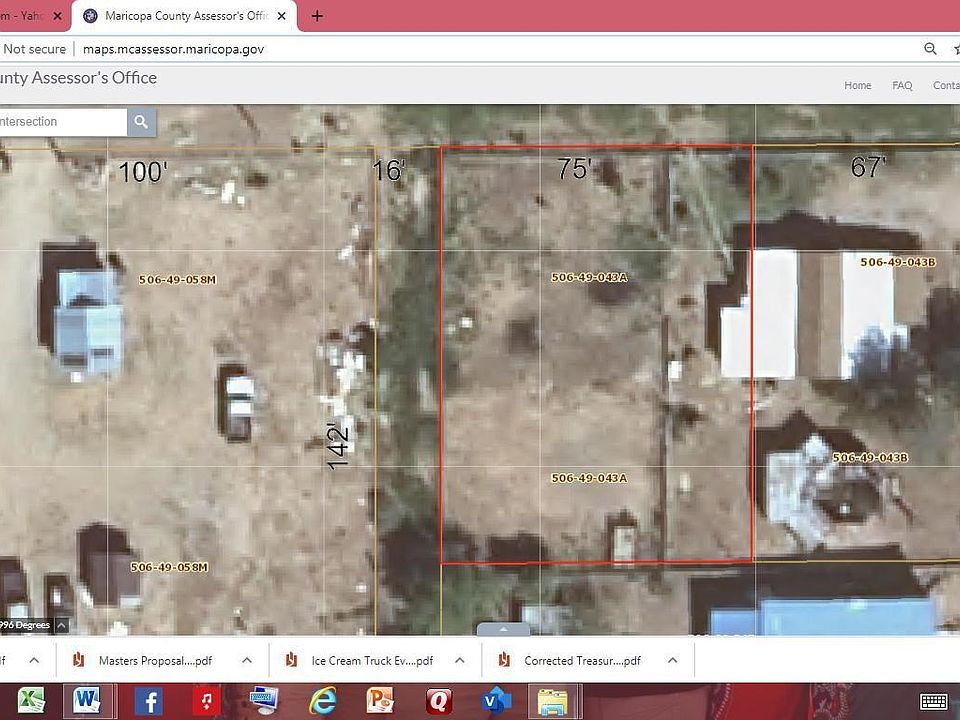The height and width of the screenshot is (720, 960).
Task: Click the zoom magnifier in address bar
Action: tap(930, 49)
